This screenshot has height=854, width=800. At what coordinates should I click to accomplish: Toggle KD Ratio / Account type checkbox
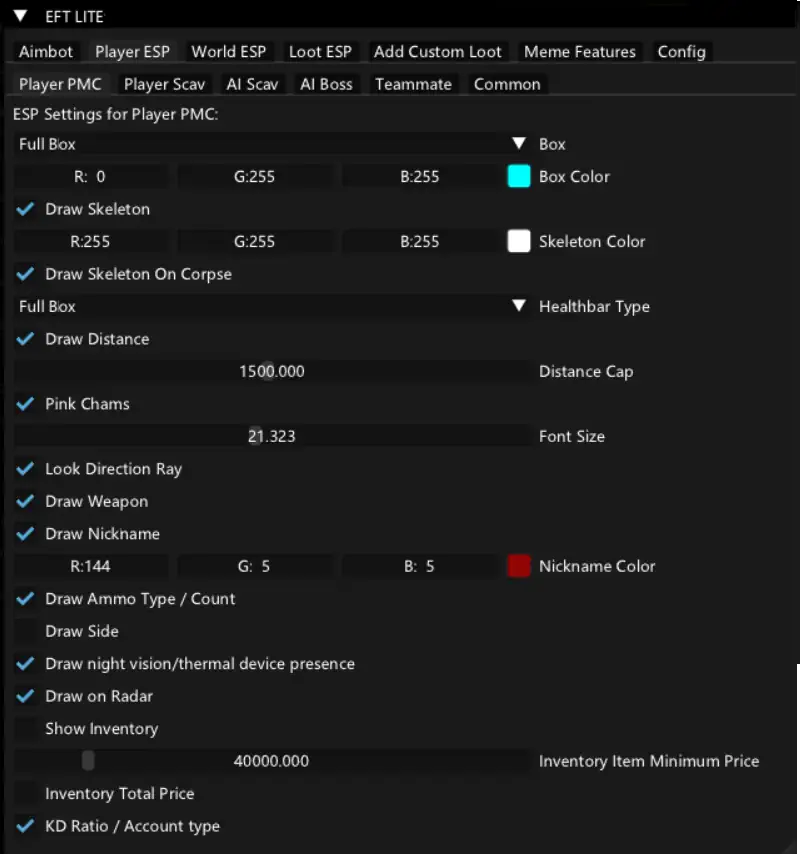pos(26,826)
